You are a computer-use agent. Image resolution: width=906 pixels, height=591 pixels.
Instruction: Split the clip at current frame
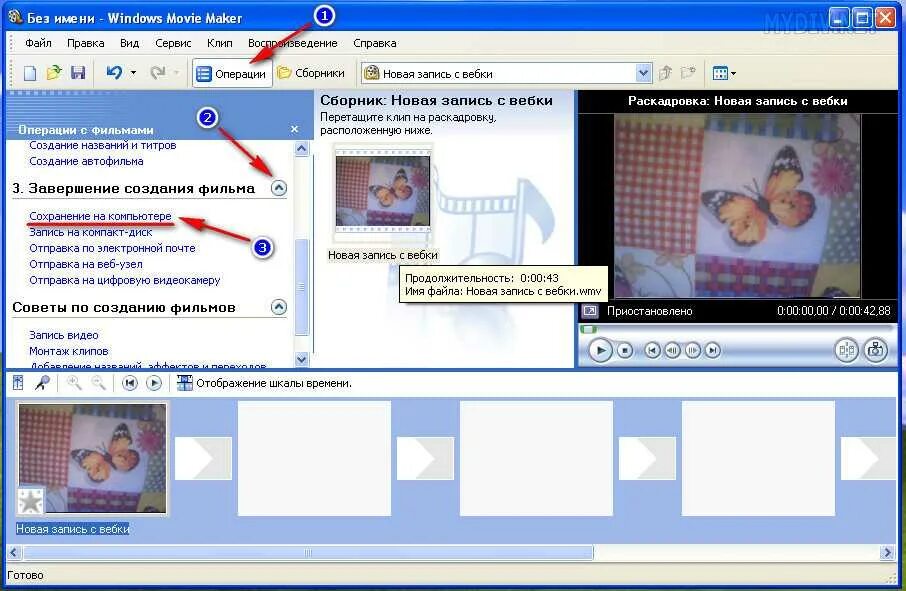(847, 350)
